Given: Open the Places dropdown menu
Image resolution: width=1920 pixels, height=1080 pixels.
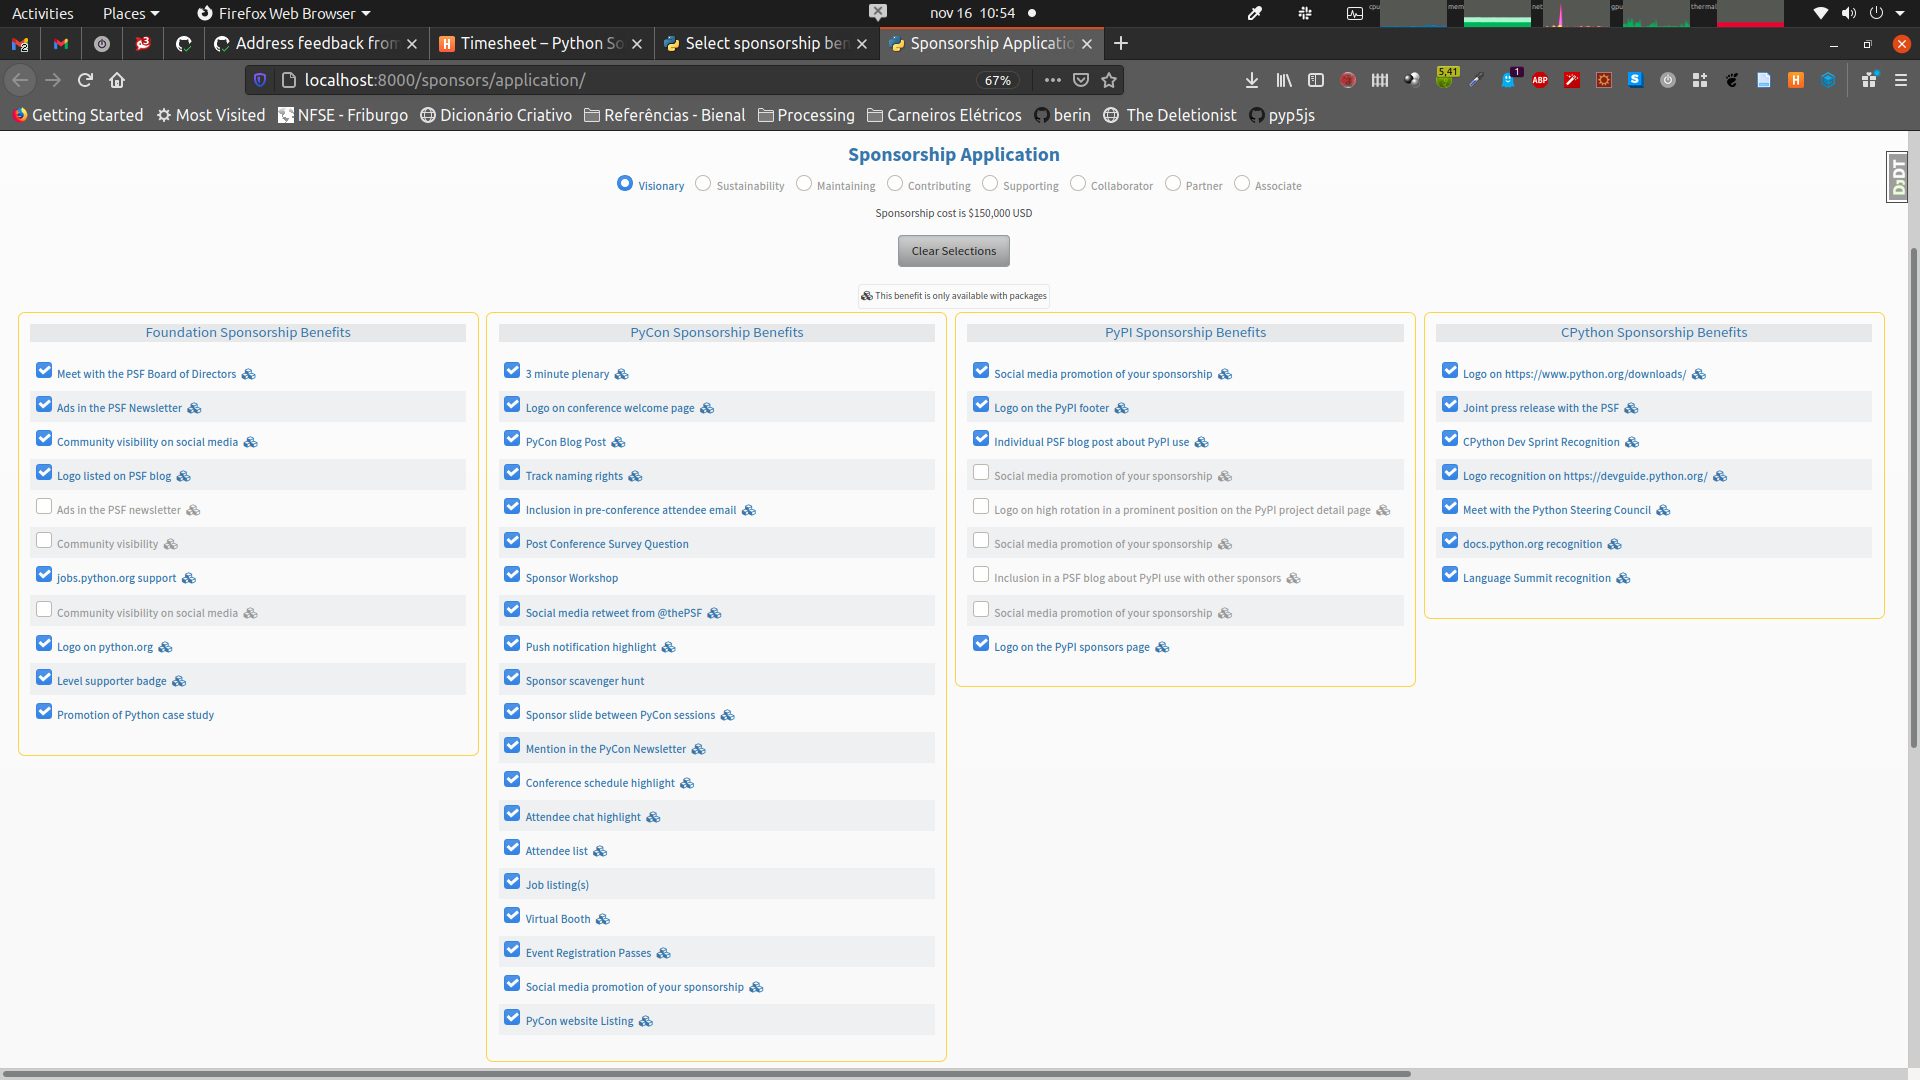Looking at the screenshot, I should click(x=130, y=13).
